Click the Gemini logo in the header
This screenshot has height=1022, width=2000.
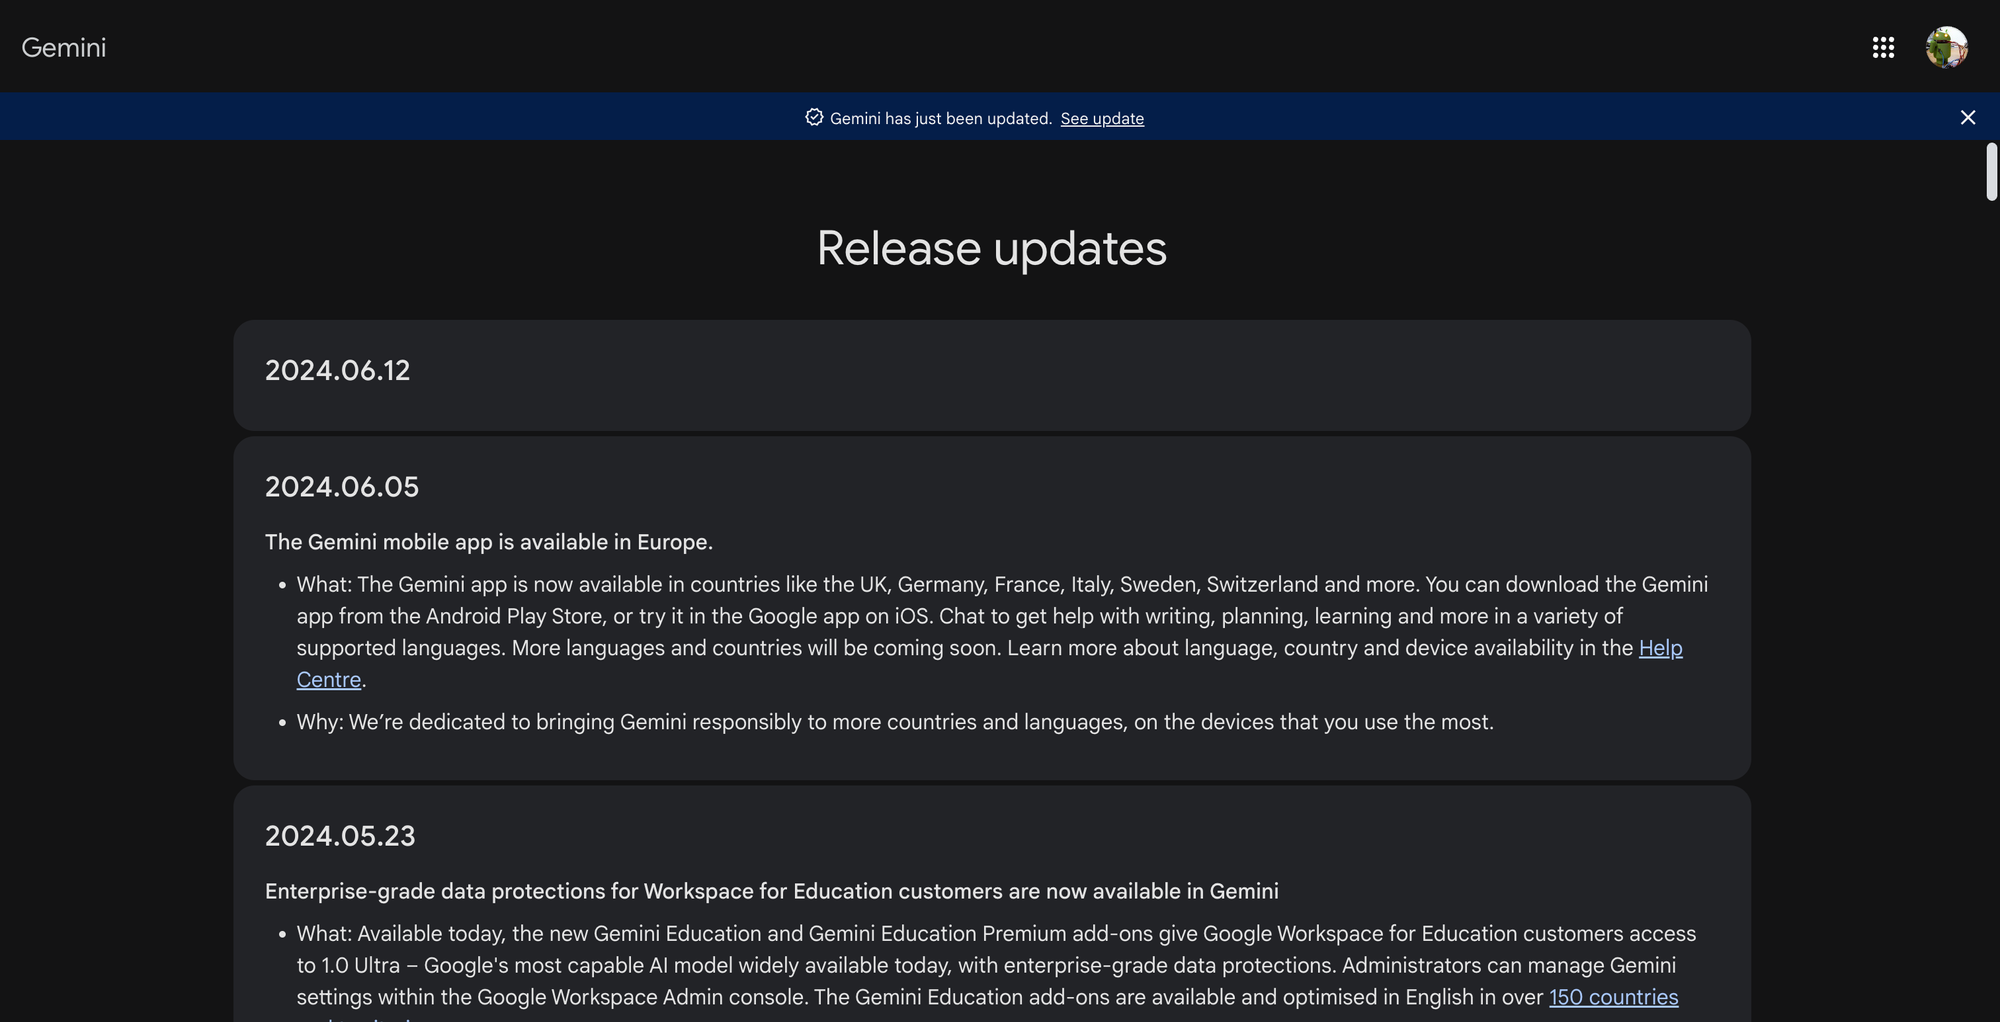point(64,47)
